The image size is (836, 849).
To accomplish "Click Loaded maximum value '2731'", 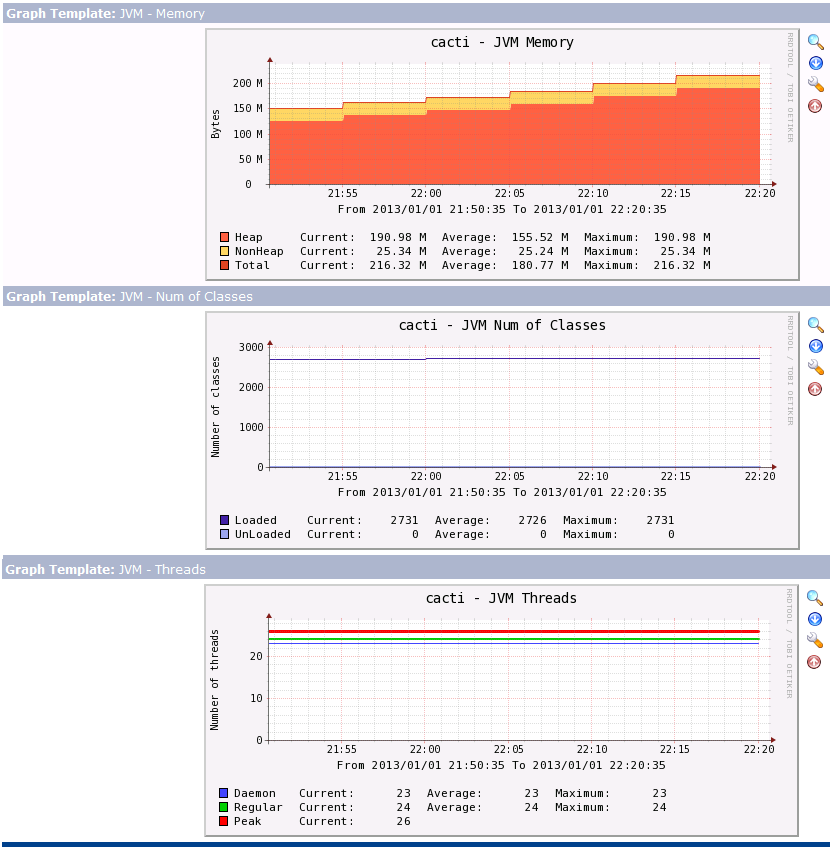I will coord(660,520).
